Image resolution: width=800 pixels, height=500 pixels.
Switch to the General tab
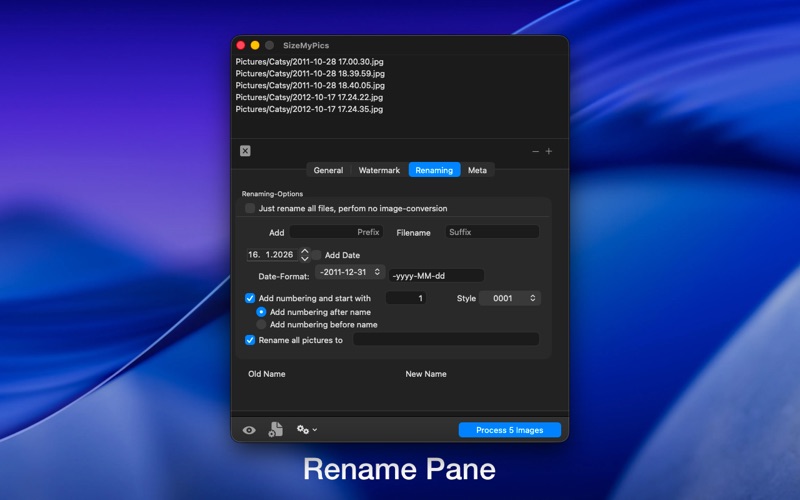328,170
